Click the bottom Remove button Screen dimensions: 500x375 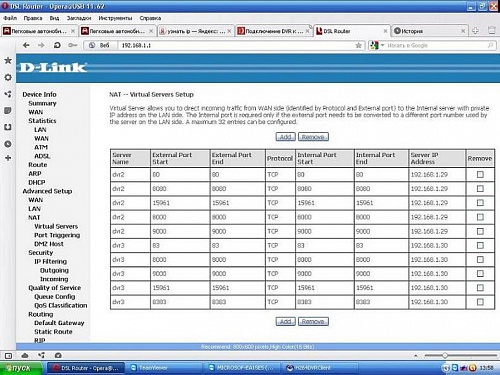point(313,321)
